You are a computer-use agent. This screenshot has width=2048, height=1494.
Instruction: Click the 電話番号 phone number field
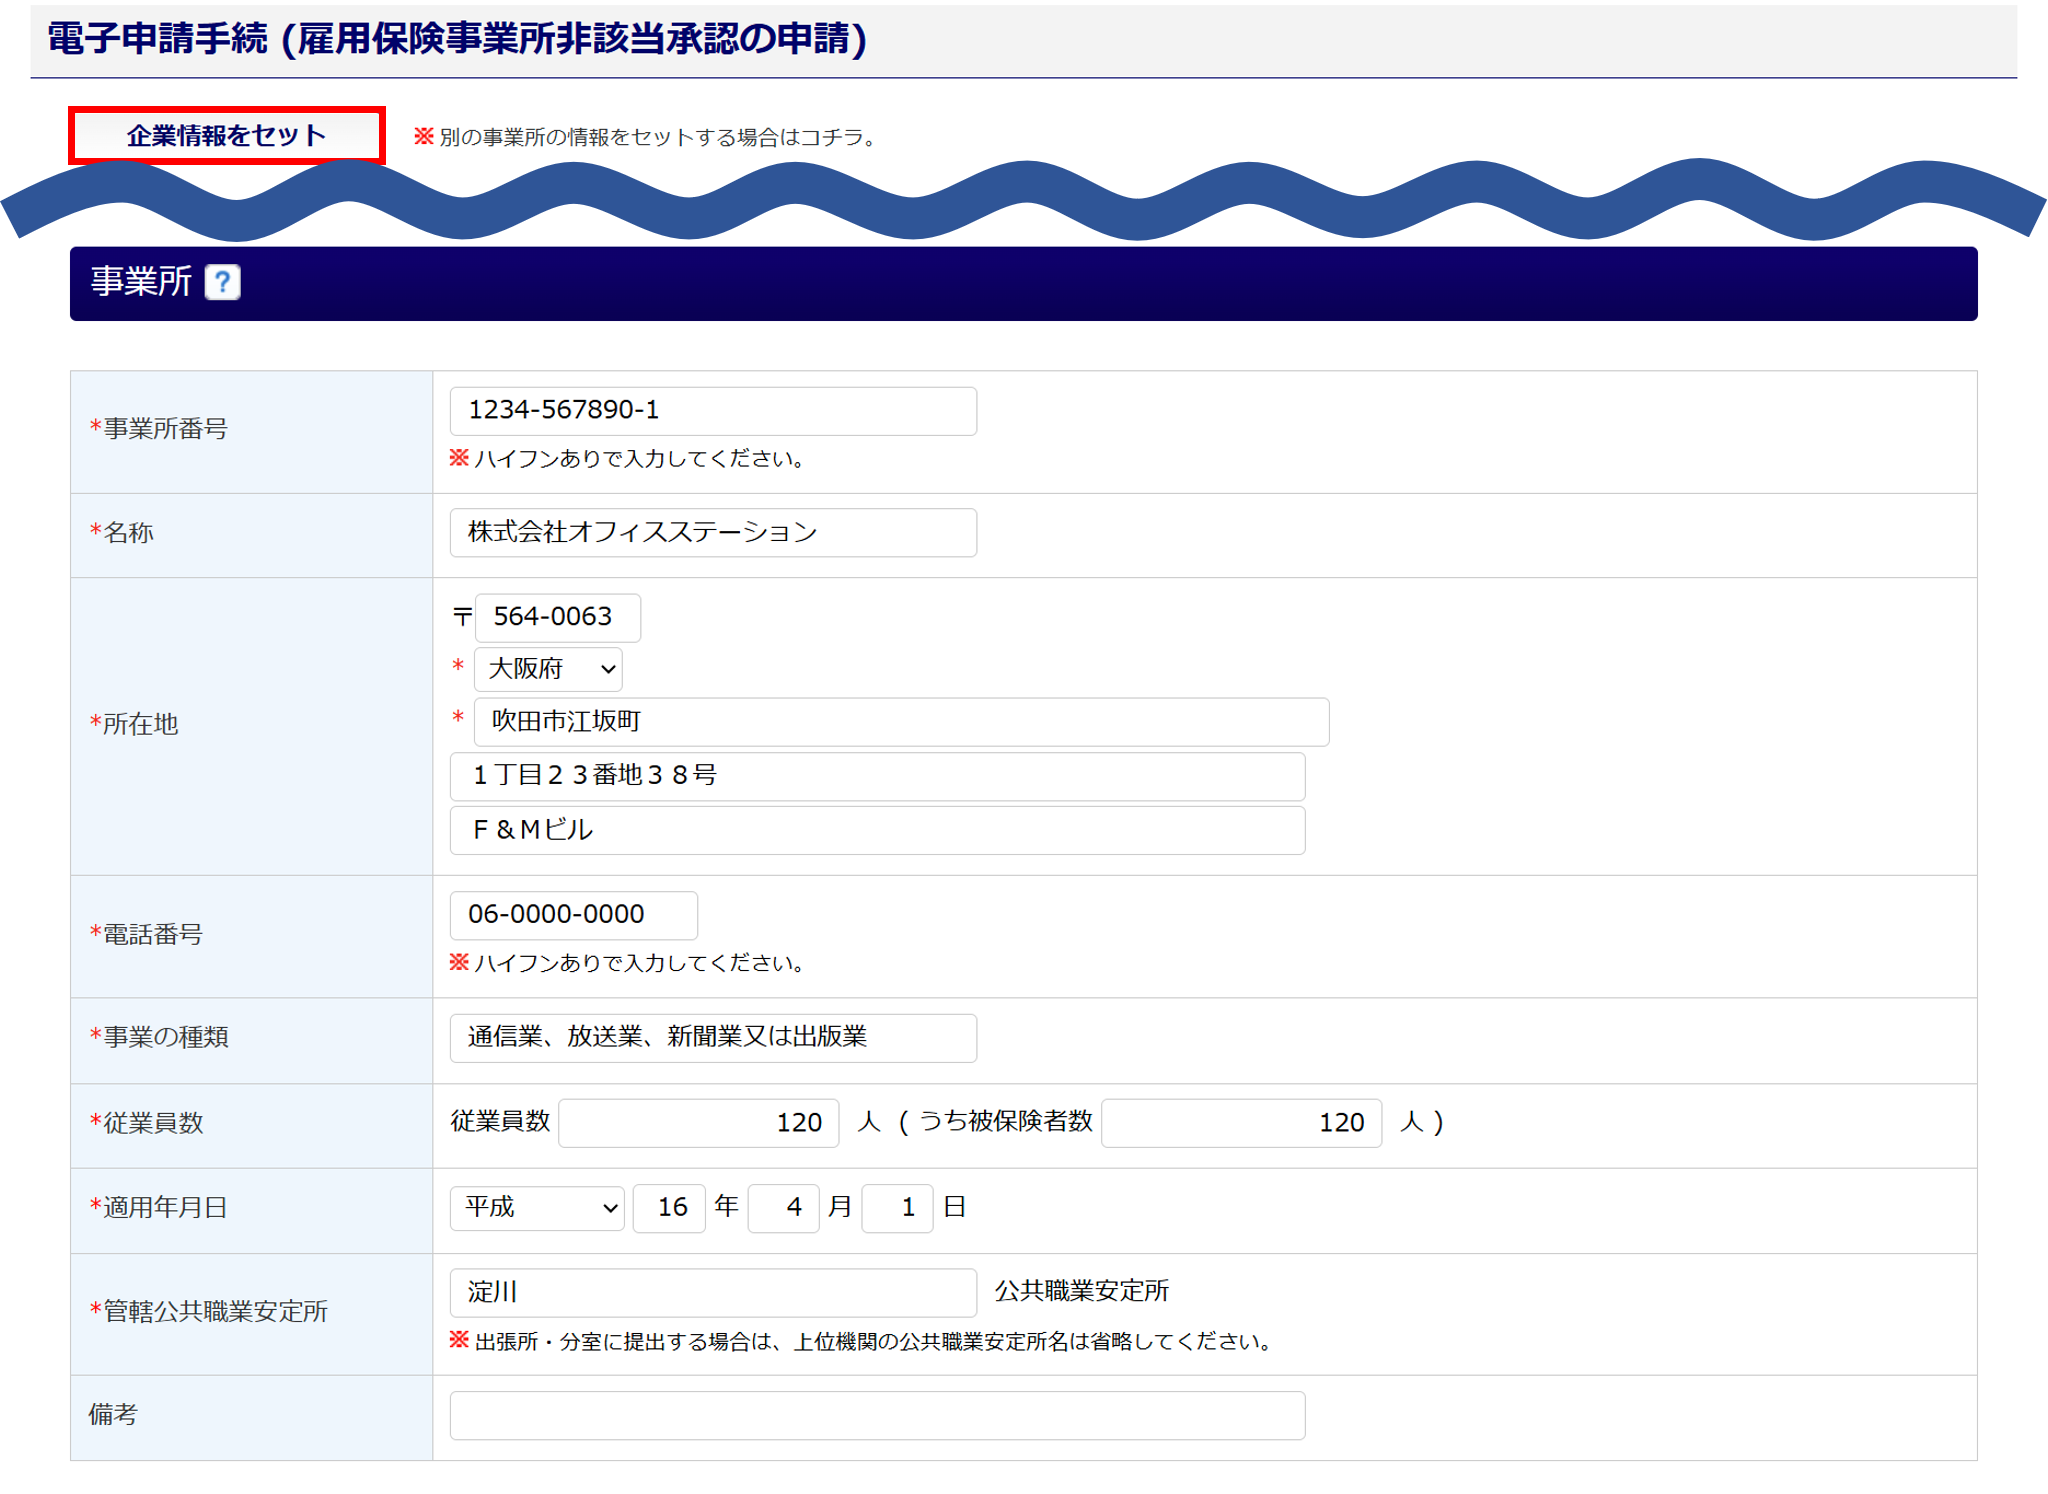click(573, 915)
